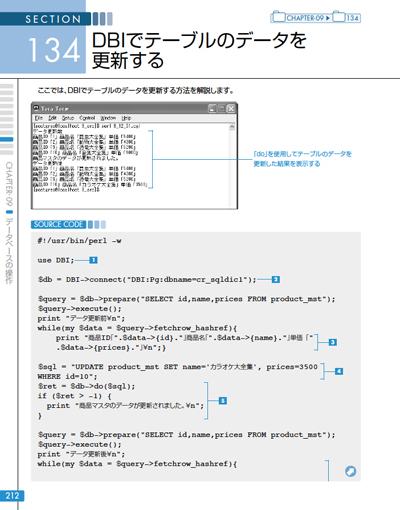Screen dimensions: 400x510
Task: Open the Window menu in Tera Term
Action: pos(108,118)
